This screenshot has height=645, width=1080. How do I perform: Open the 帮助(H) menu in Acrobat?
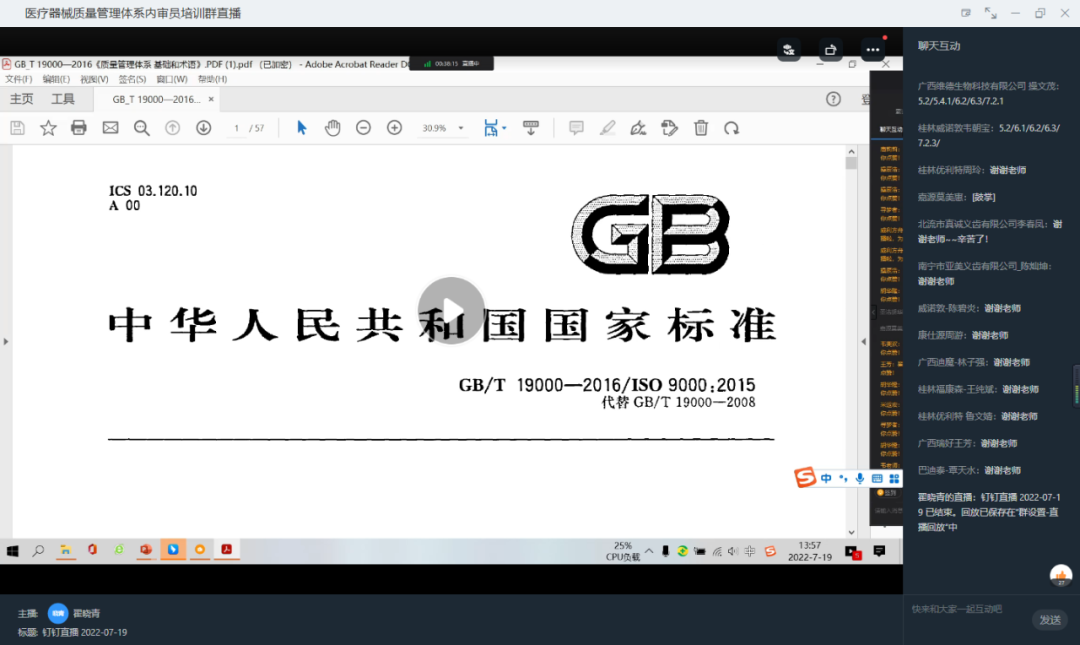212,79
